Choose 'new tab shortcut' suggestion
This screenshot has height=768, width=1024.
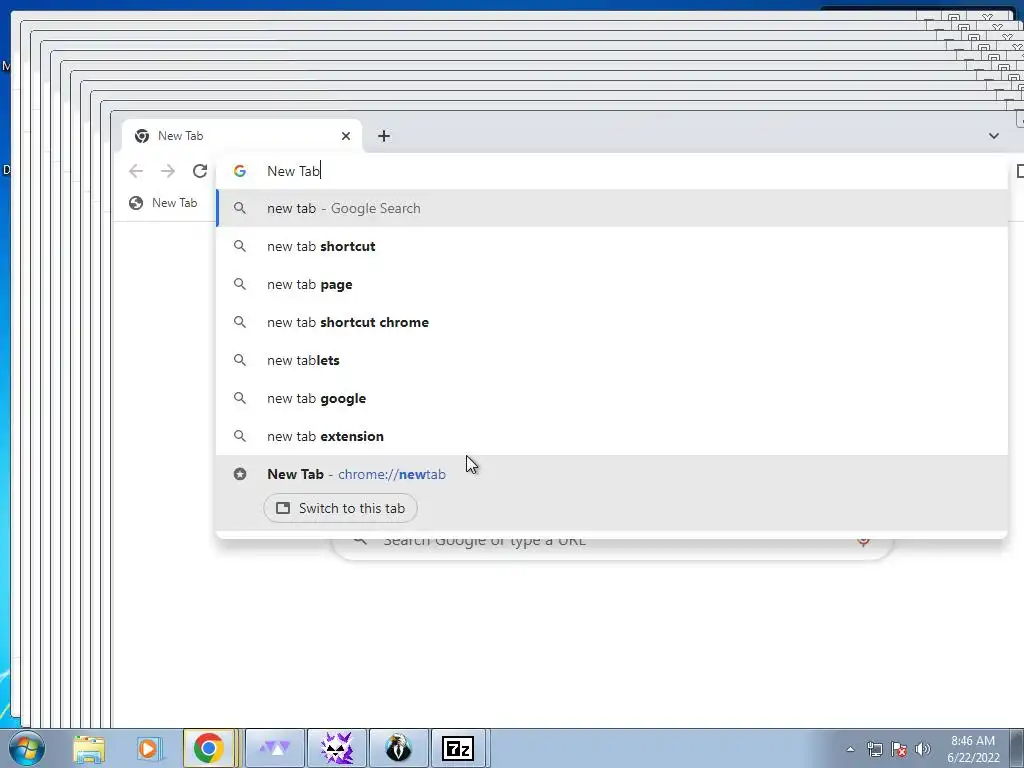pos(611,246)
